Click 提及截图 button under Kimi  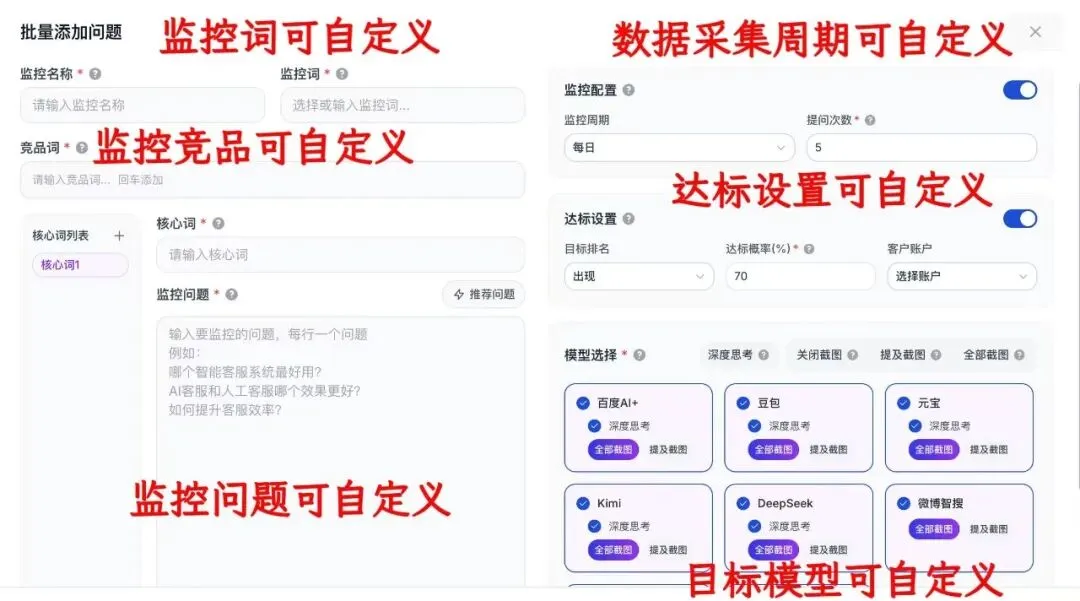[668, 550]
